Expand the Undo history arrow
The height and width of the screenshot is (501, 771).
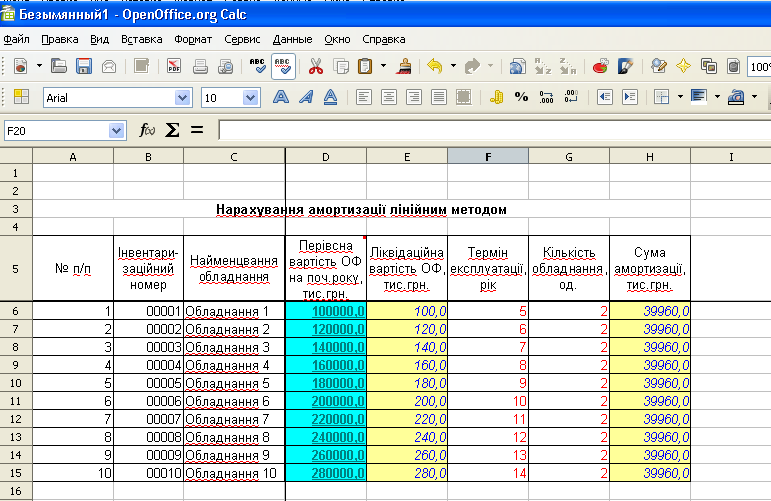453,66
